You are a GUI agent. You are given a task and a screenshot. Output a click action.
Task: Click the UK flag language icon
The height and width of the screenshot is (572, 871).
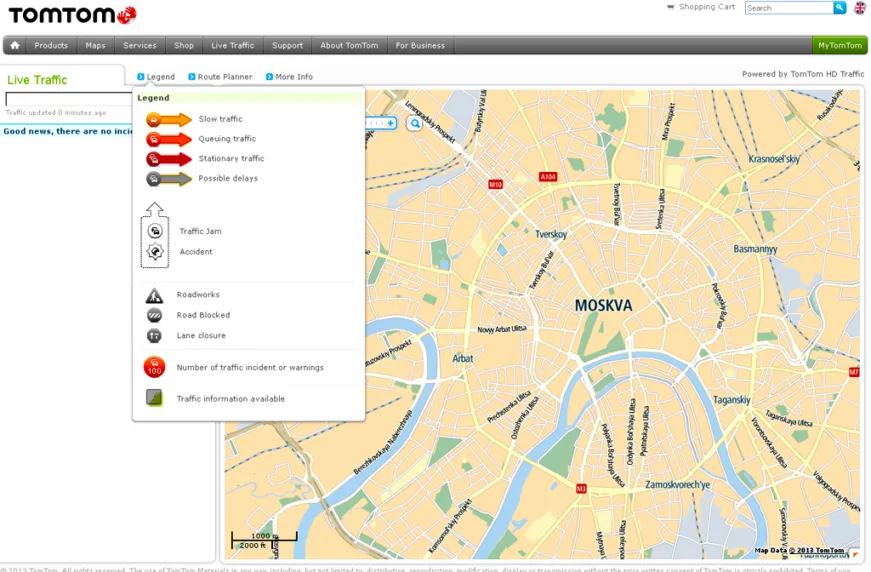pyautogui.click(x=860, y=8)
